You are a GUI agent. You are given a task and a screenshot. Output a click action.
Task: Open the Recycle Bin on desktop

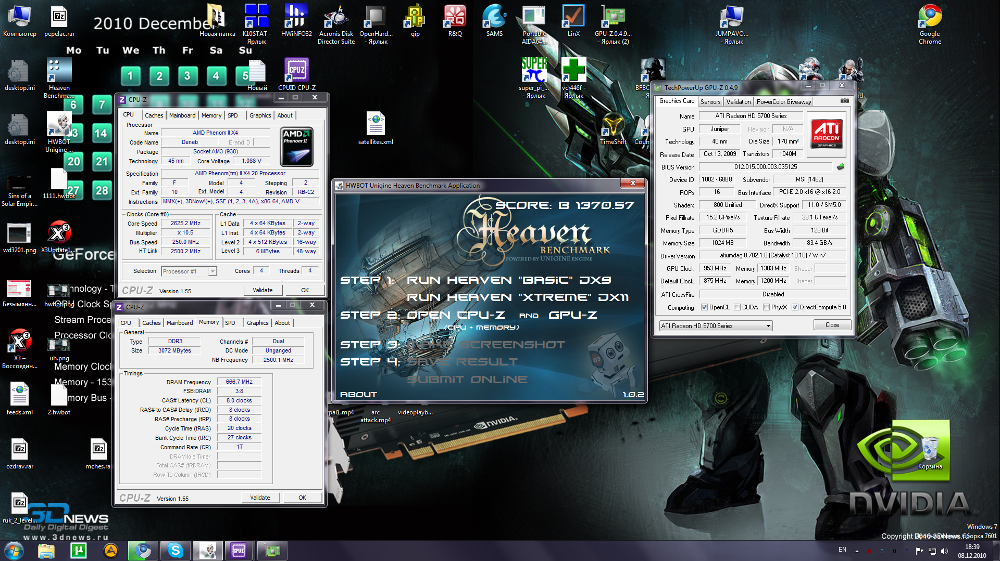(930, 453)
